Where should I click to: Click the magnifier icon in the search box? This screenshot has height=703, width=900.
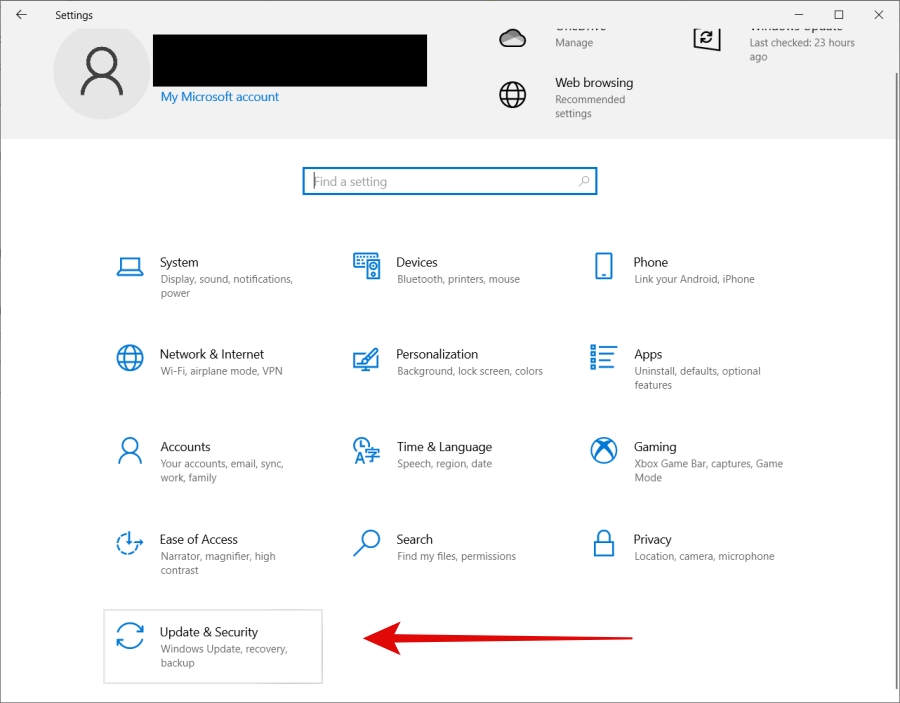[584, 181]
